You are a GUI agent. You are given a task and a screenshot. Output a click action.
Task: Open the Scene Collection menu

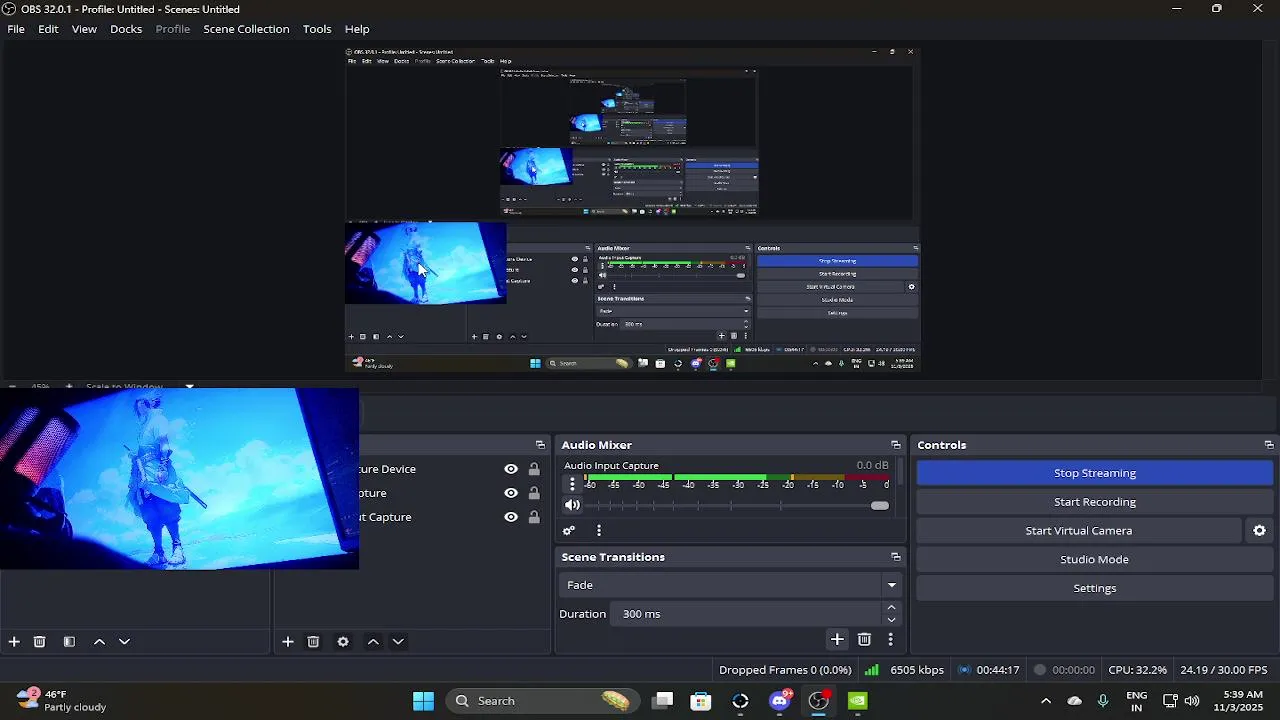pyautogui.click(x=246, y=29)
